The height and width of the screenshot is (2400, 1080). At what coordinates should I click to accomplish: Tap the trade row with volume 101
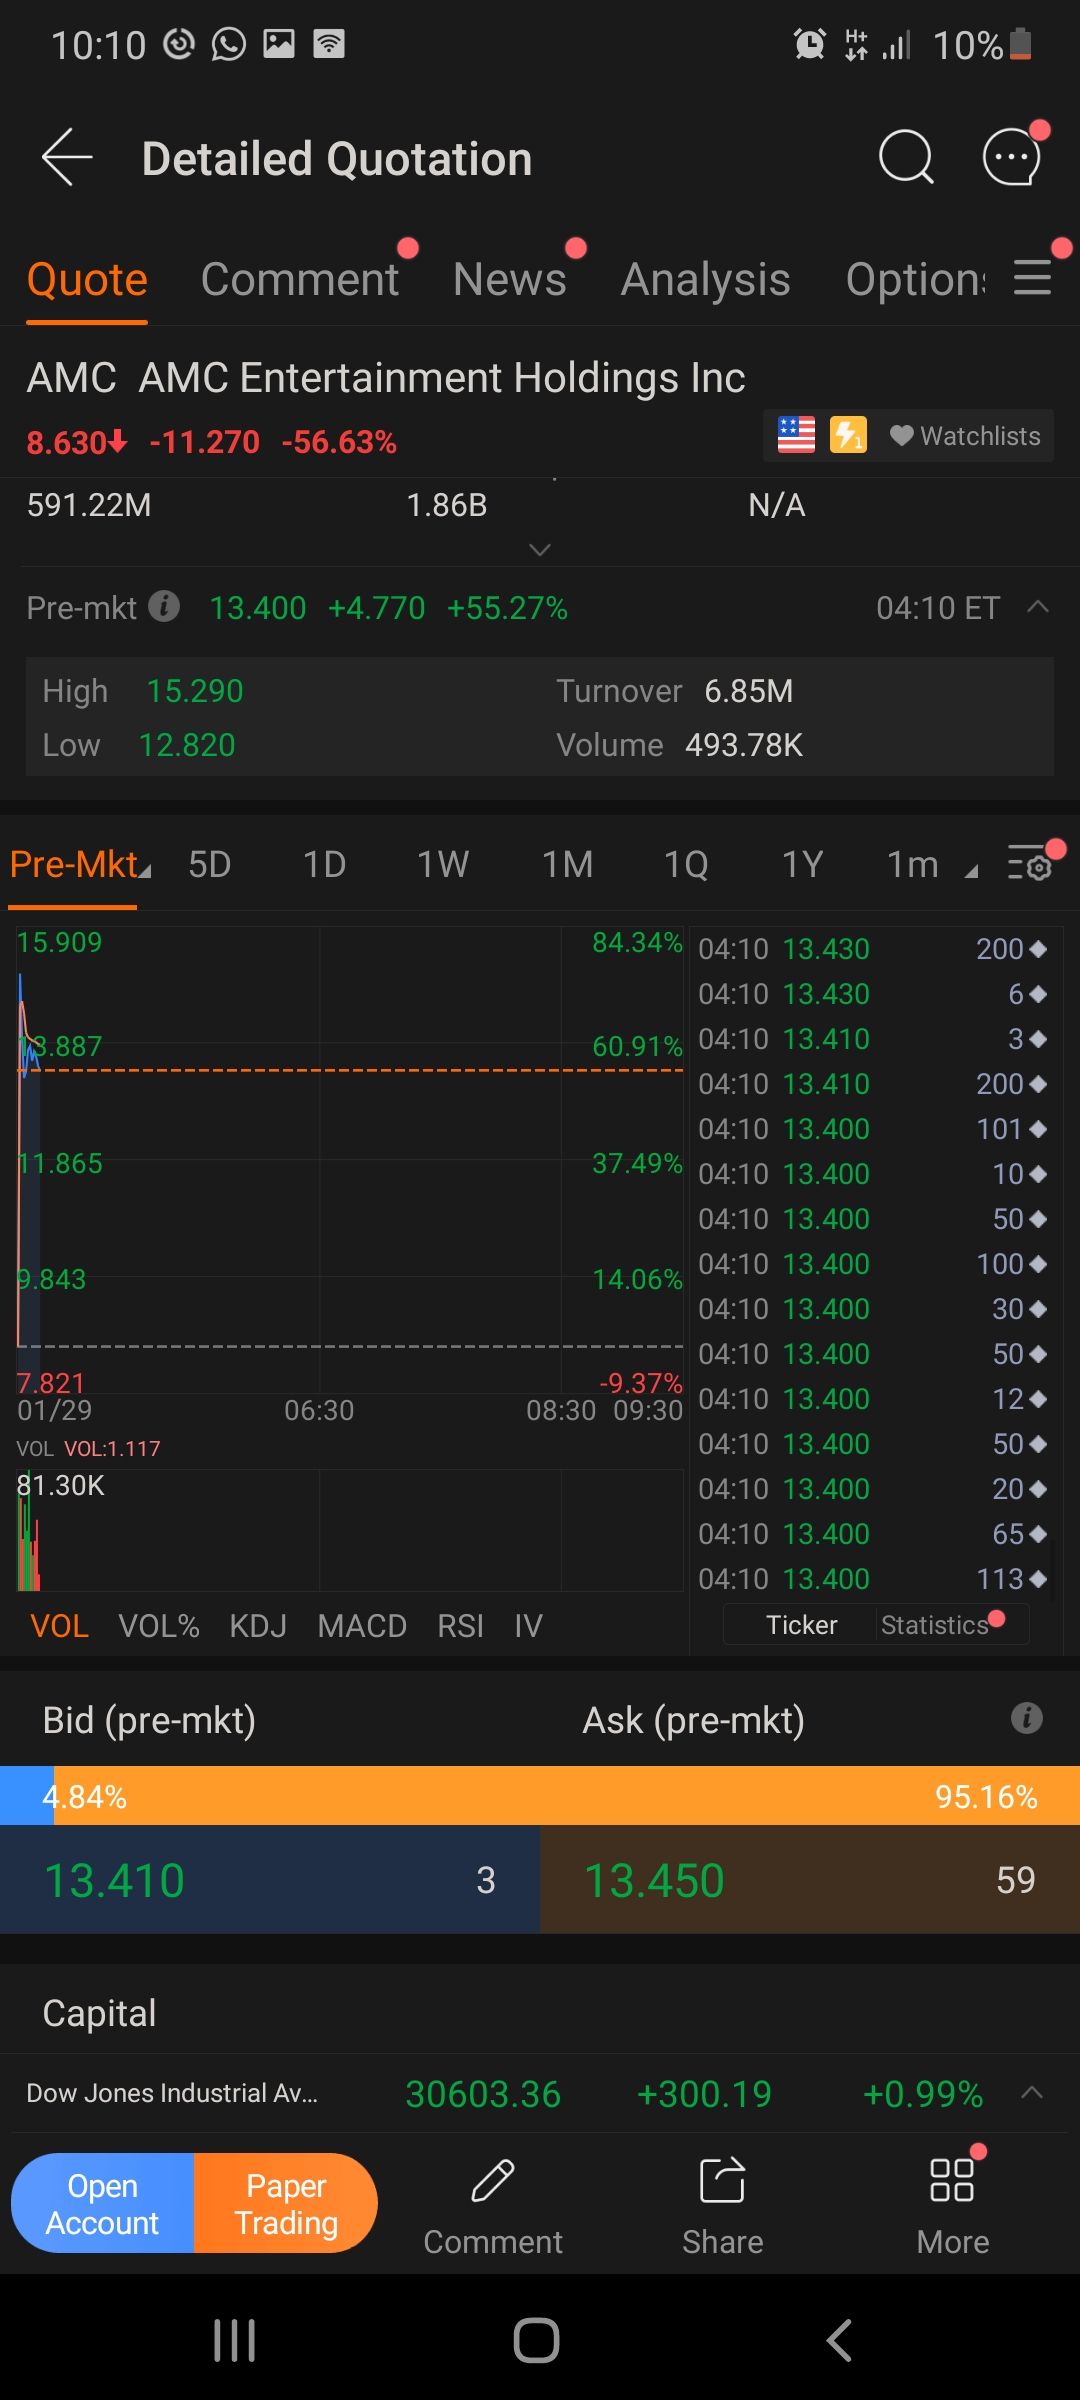[873, 1129]
